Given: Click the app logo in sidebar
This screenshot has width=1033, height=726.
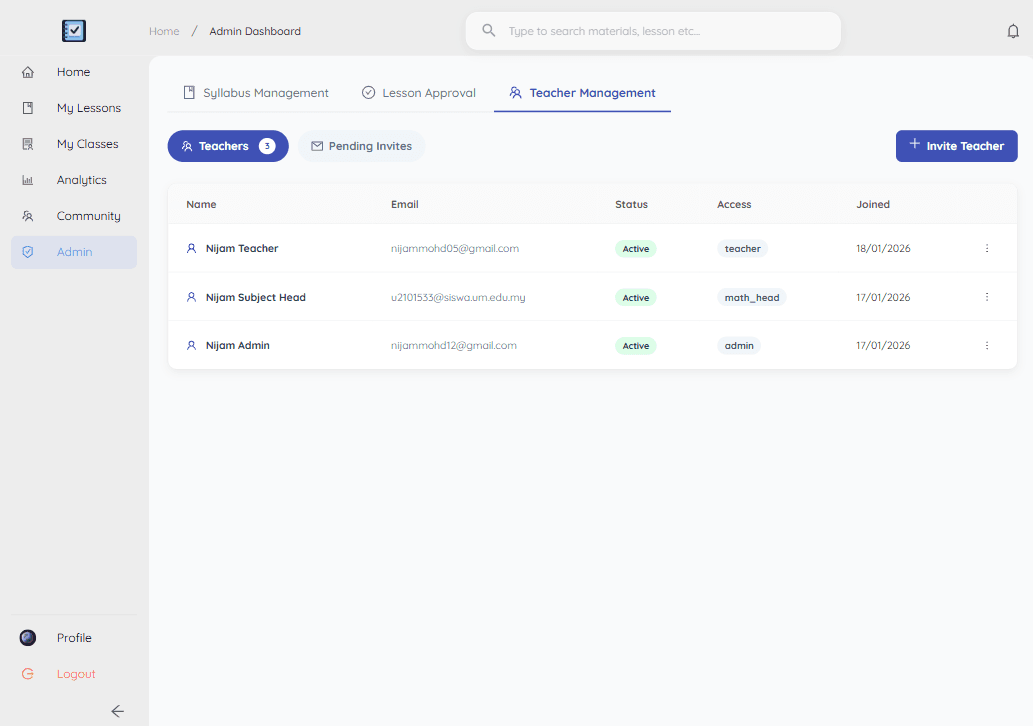Looking at the screenshot, I should click(x=74, y=31).
